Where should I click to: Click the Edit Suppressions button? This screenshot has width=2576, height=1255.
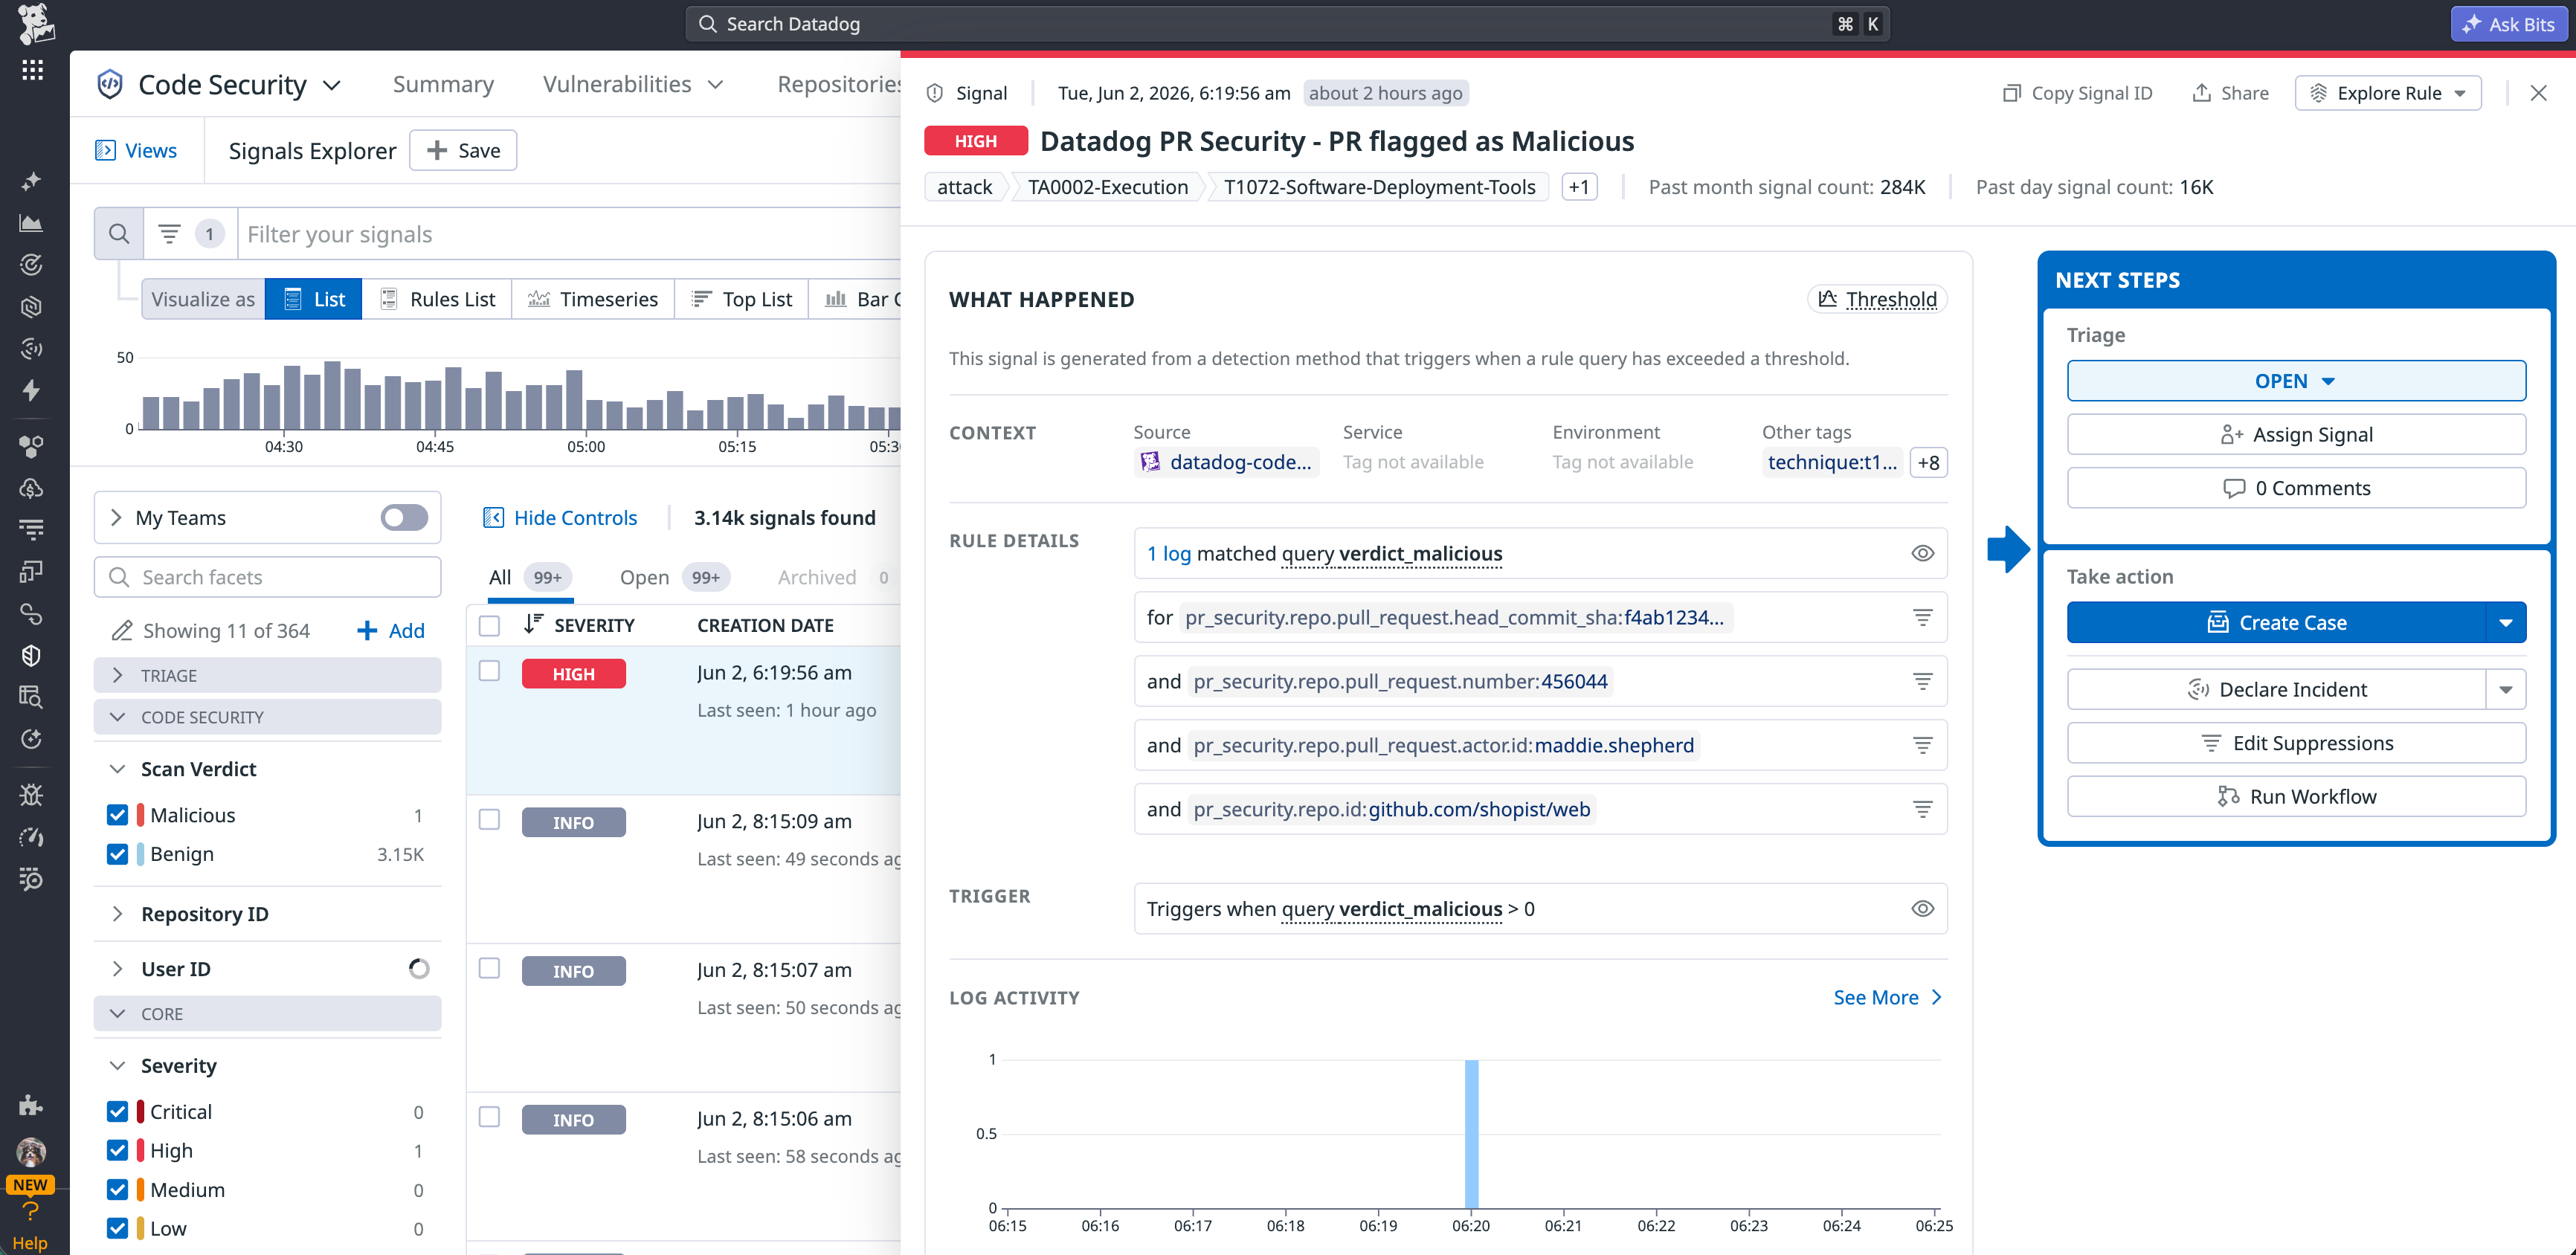pos(2296,743)
